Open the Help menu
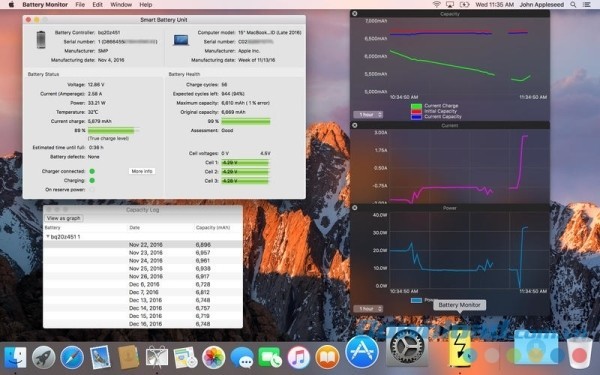The width and height of the screenshot is (600, 375). [145, 5]
